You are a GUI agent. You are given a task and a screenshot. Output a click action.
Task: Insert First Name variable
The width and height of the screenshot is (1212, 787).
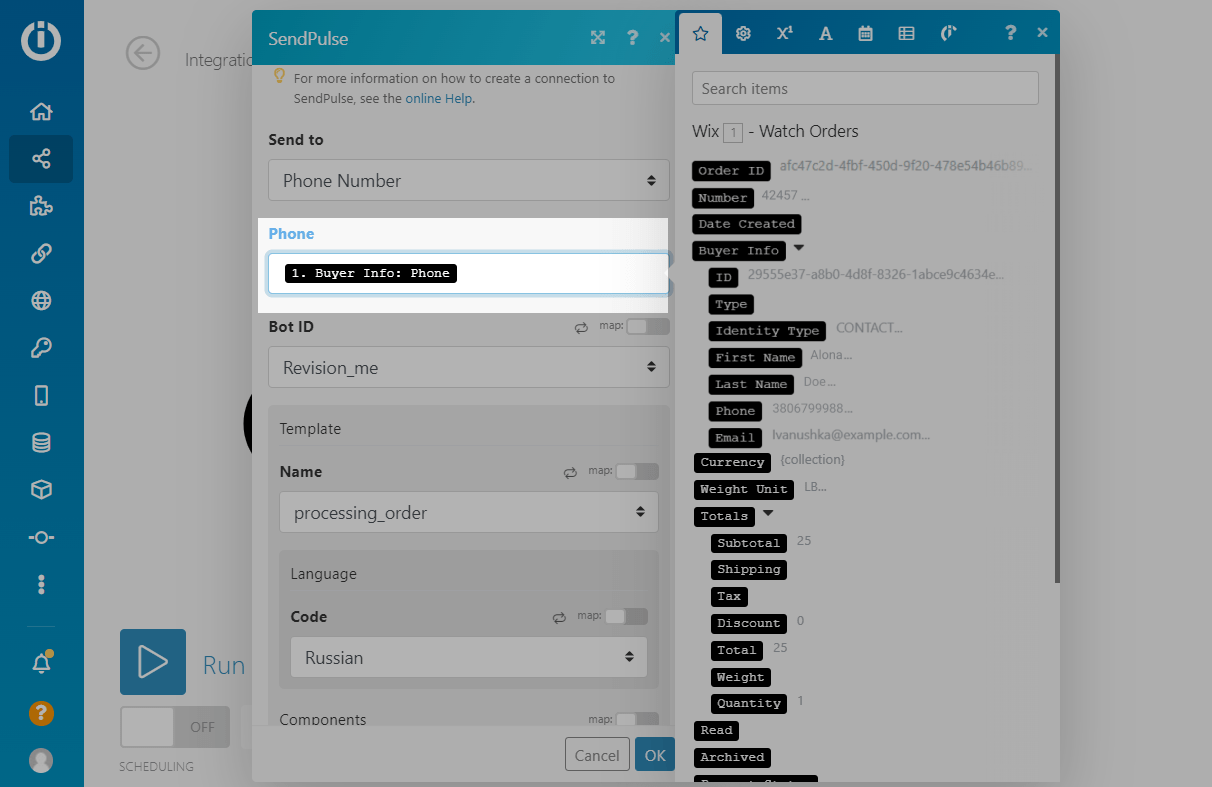[x=756, y=358]
